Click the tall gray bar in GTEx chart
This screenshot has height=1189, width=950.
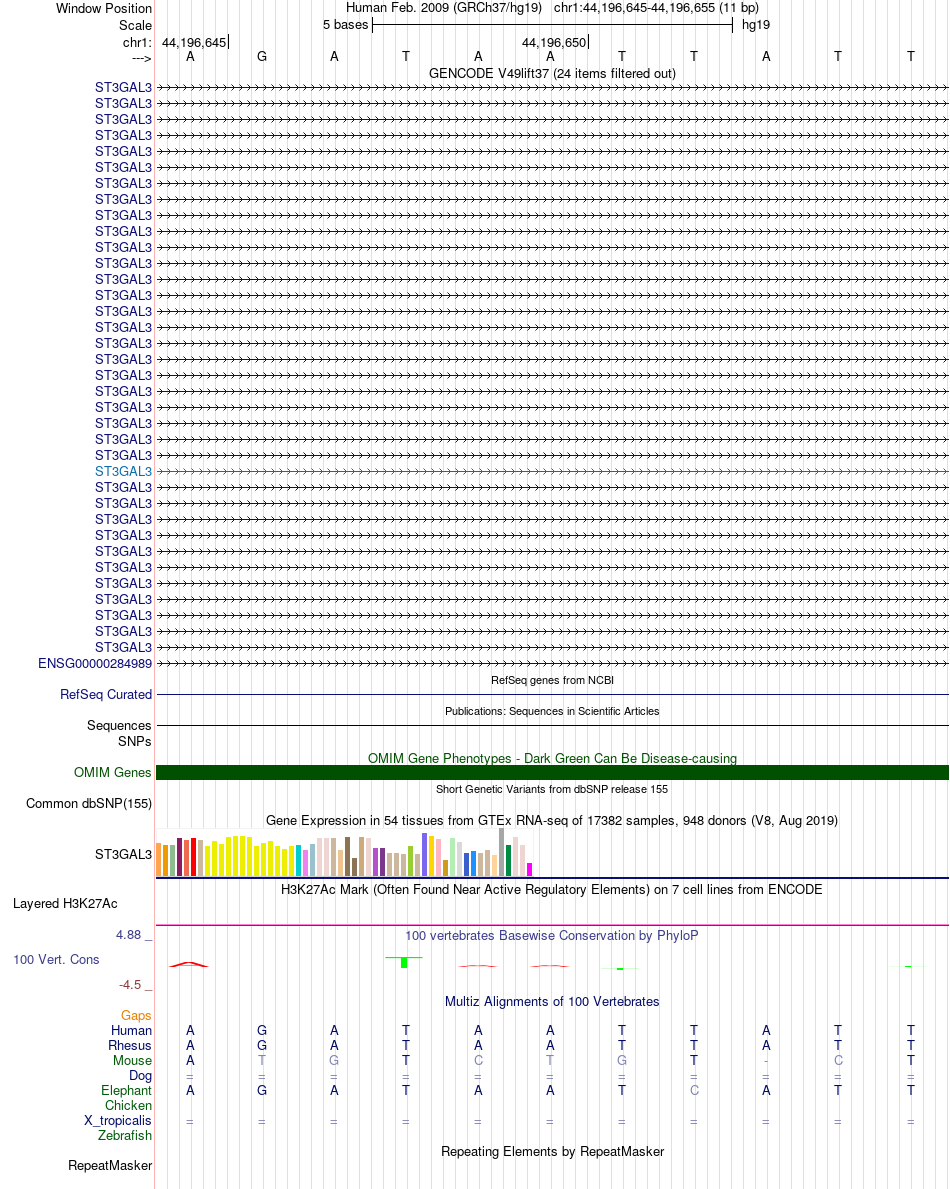coord(502,852)
